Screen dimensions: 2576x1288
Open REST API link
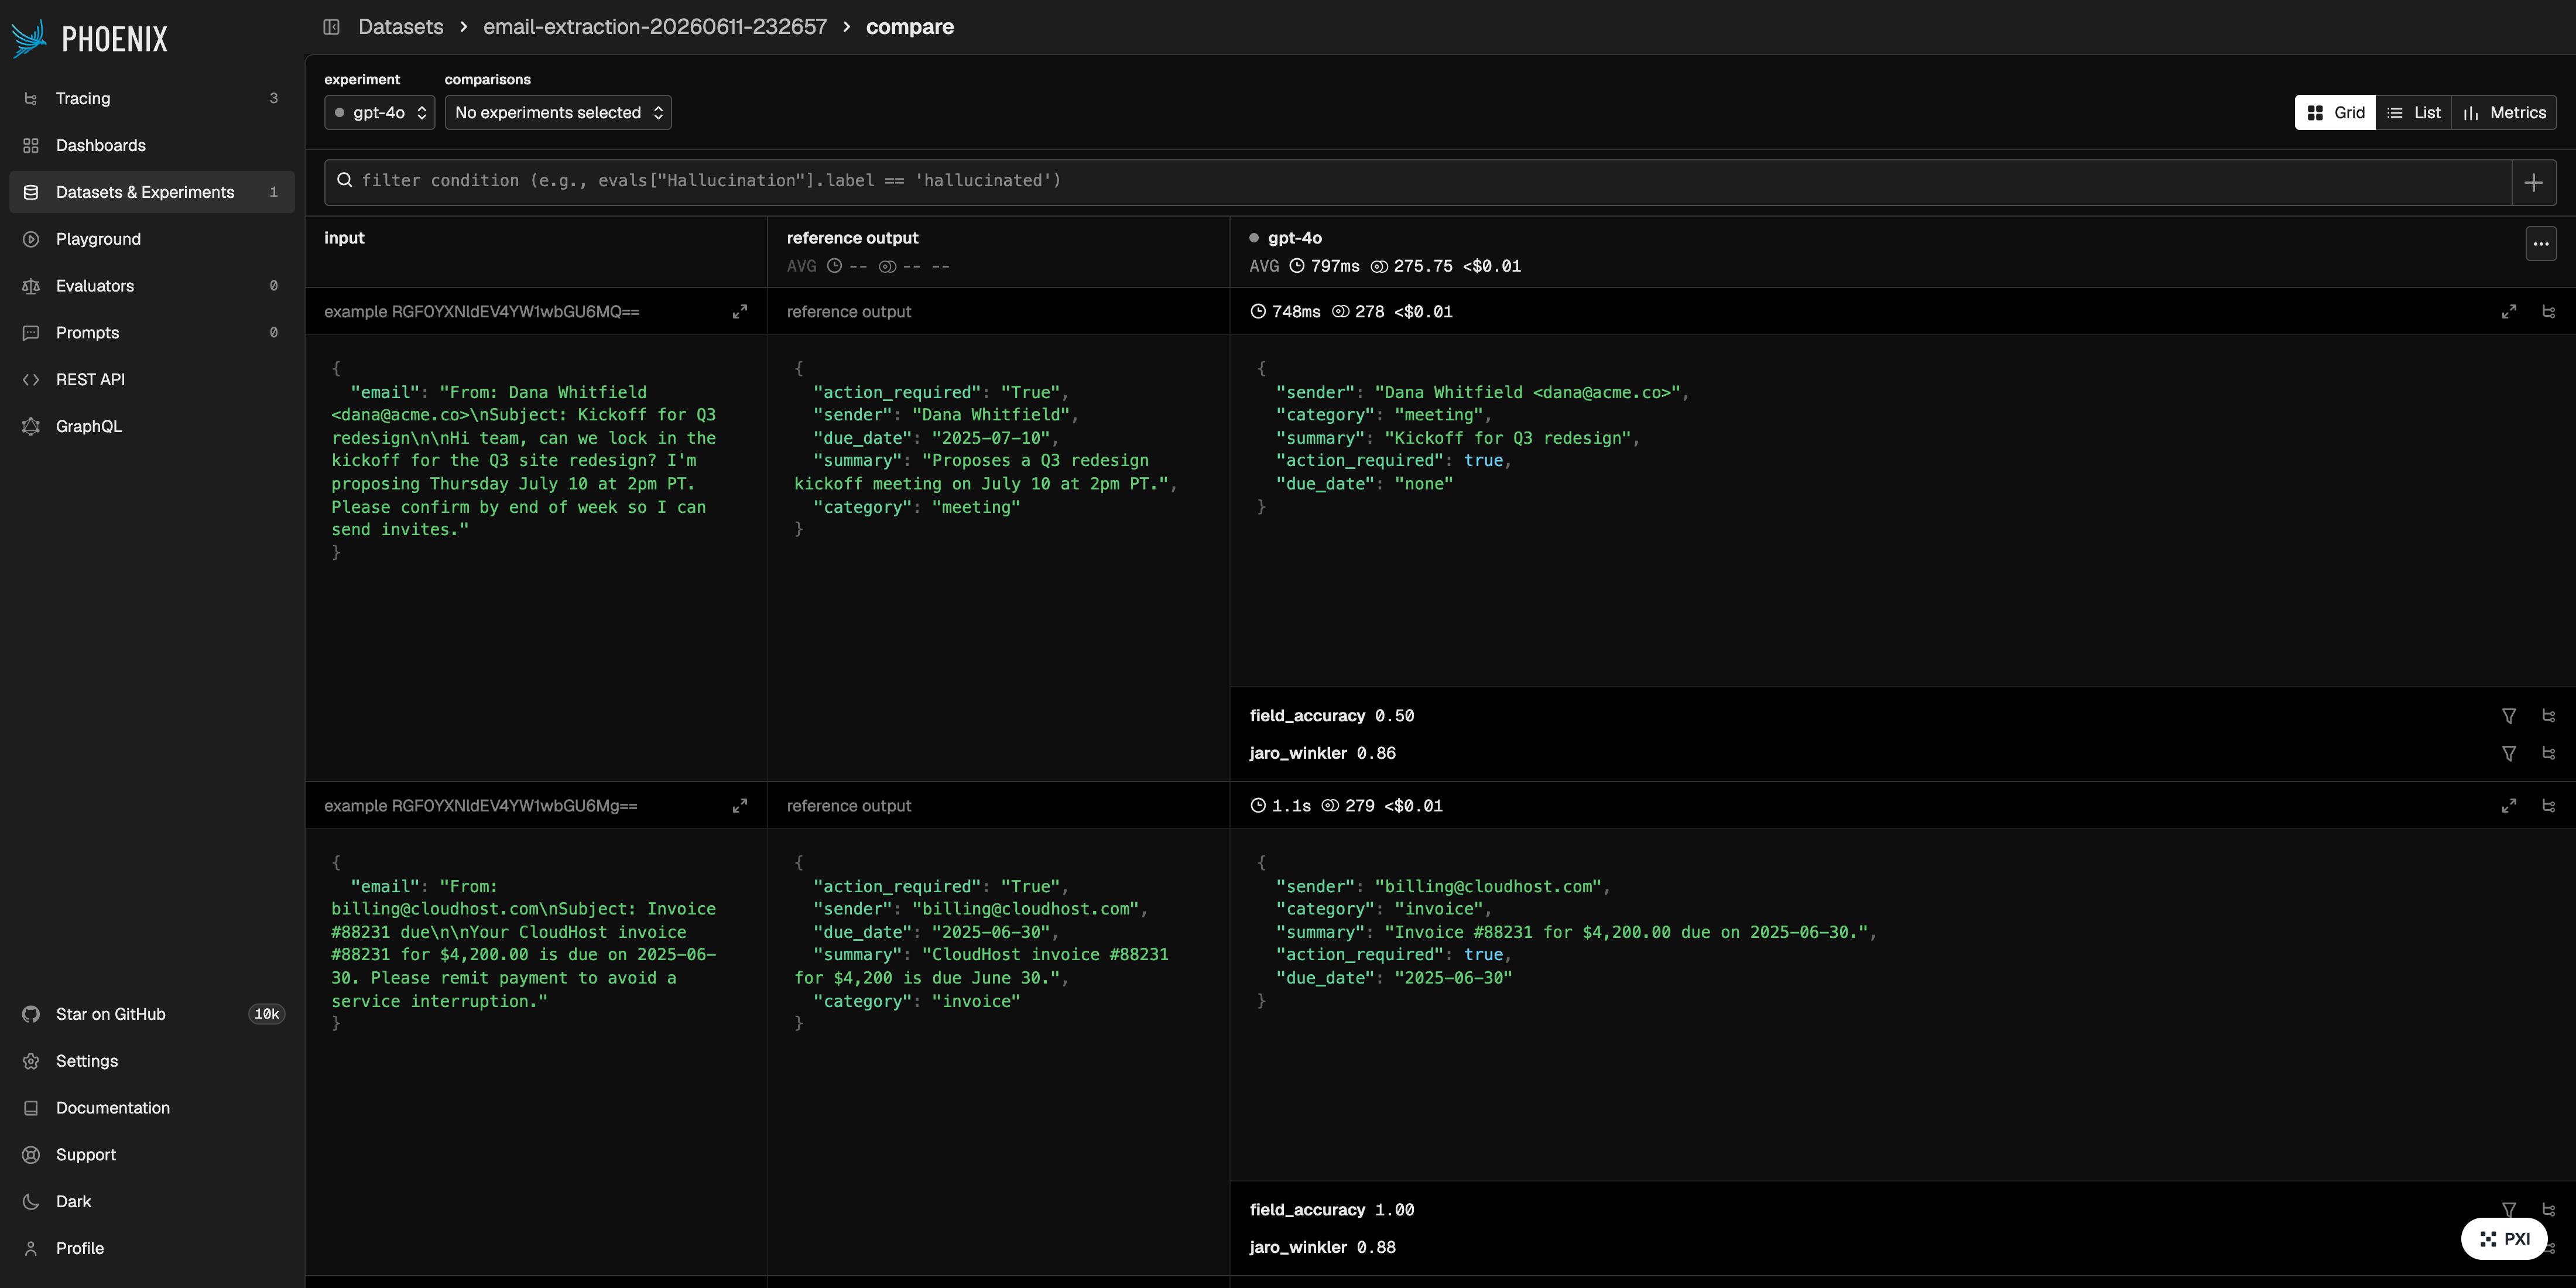click(x=152, y=380)
